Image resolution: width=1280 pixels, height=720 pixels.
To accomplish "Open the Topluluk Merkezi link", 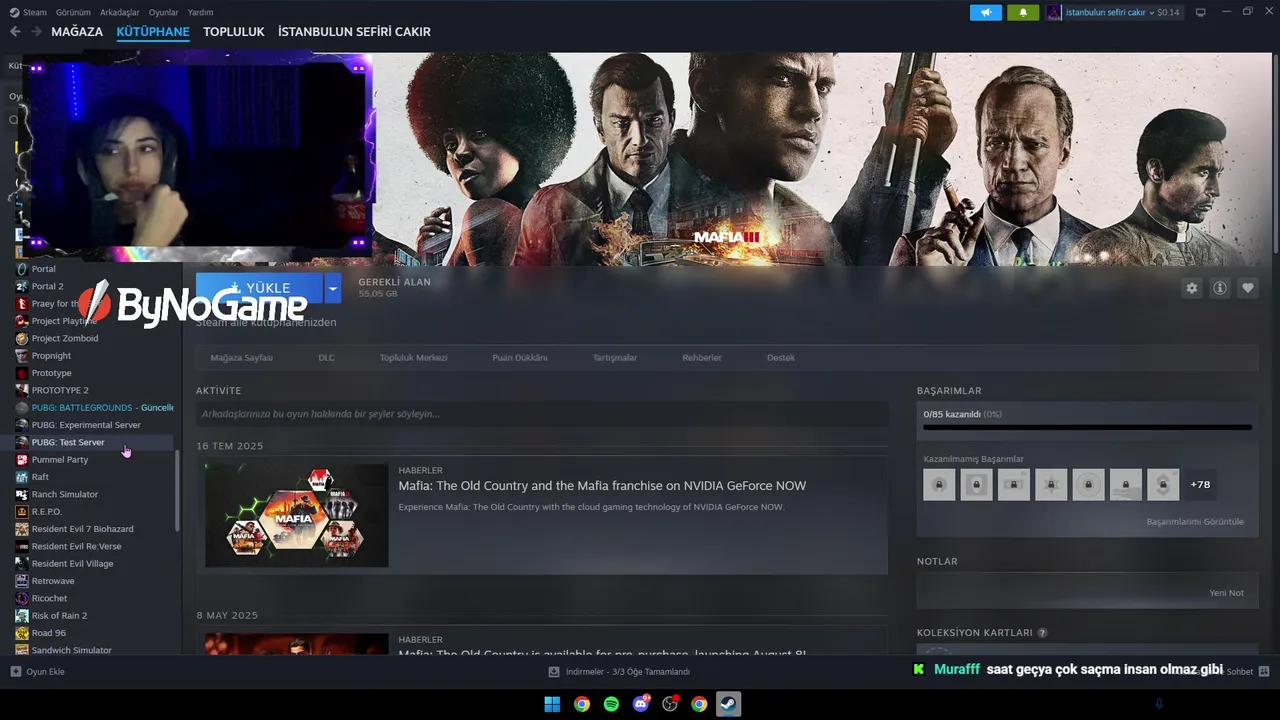I will tap(413, 357).
